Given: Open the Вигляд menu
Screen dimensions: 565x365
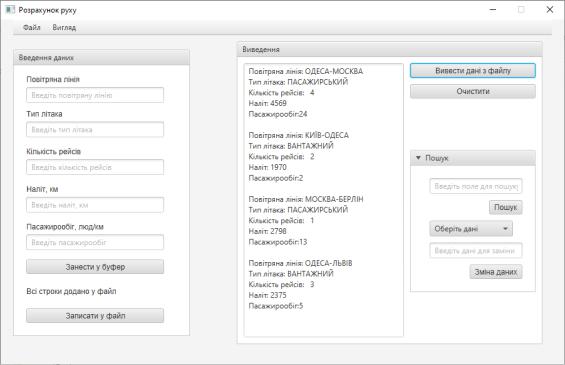Looking at the screenshot, I should [x=64, y=27].
